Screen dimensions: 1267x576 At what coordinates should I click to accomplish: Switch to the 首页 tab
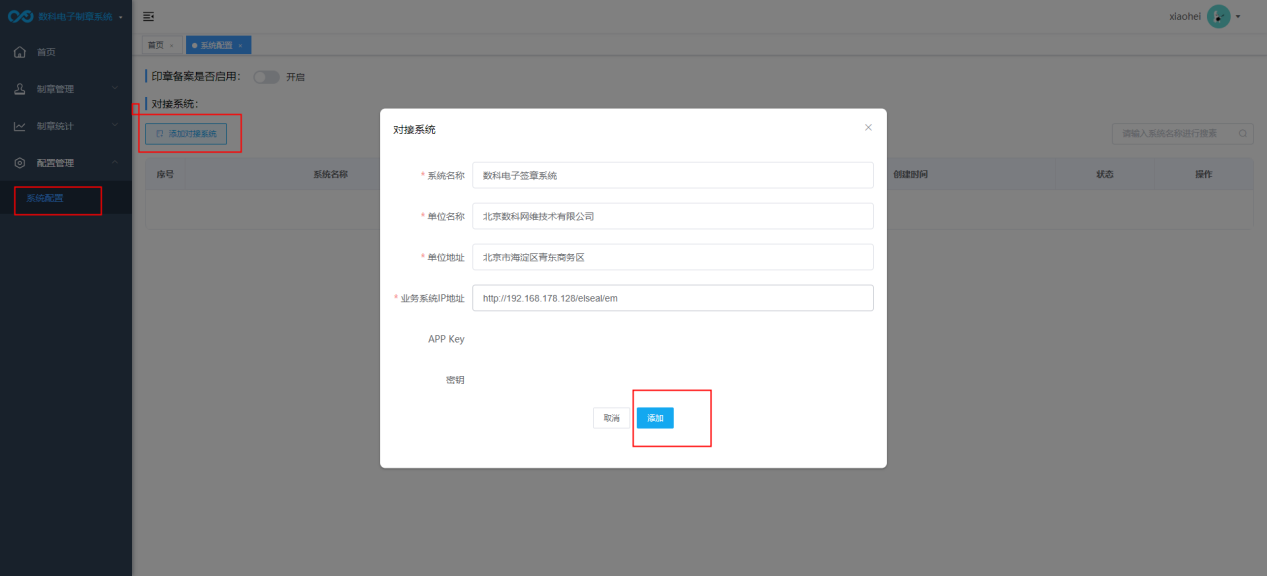tap(156, 45)
